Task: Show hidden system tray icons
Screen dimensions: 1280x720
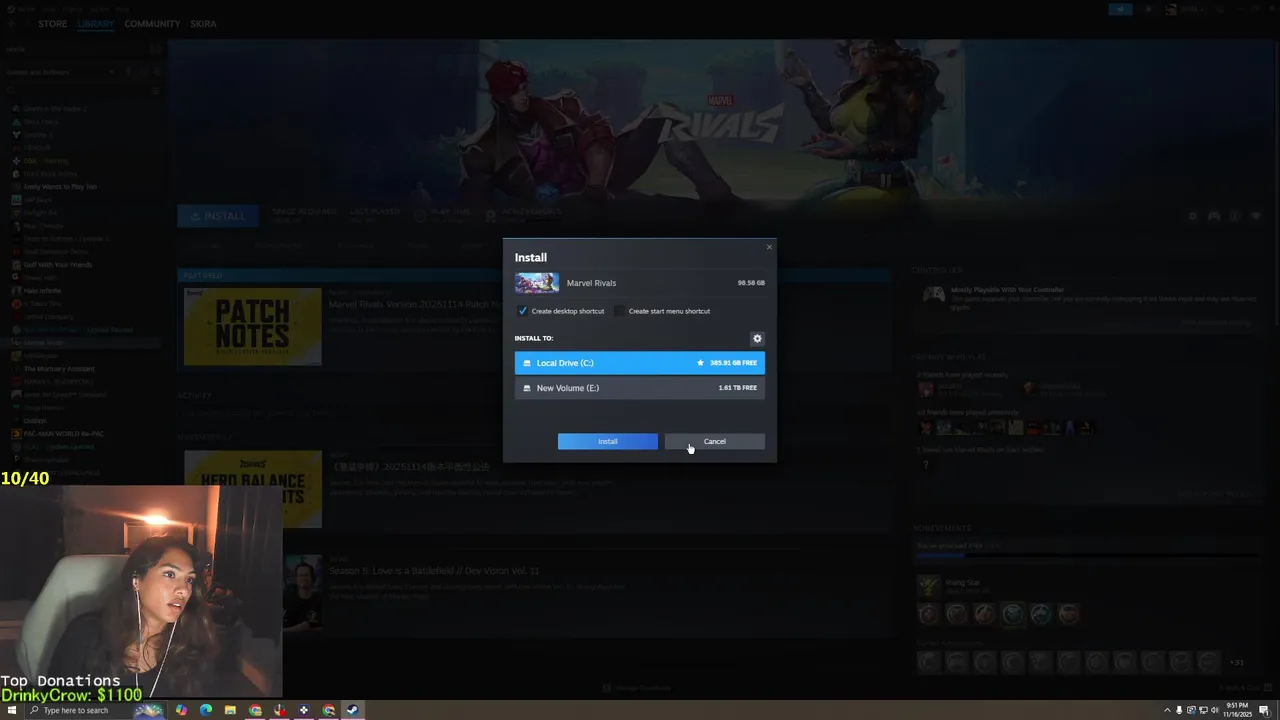Action: click(1166, 710)
